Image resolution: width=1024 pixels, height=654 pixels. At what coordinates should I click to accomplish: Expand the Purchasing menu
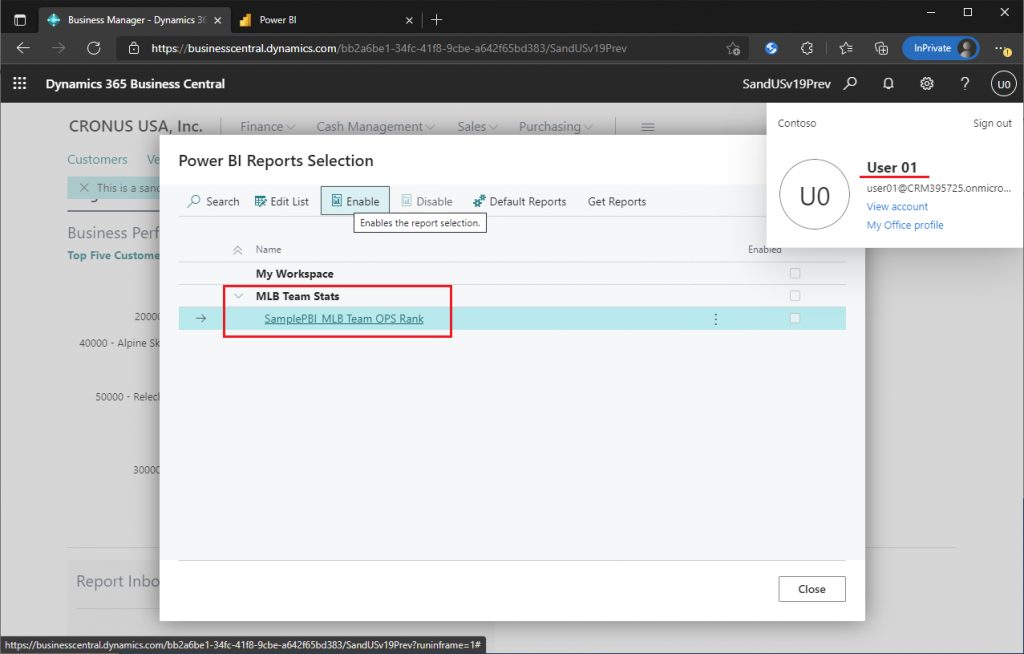click(556, 126)
